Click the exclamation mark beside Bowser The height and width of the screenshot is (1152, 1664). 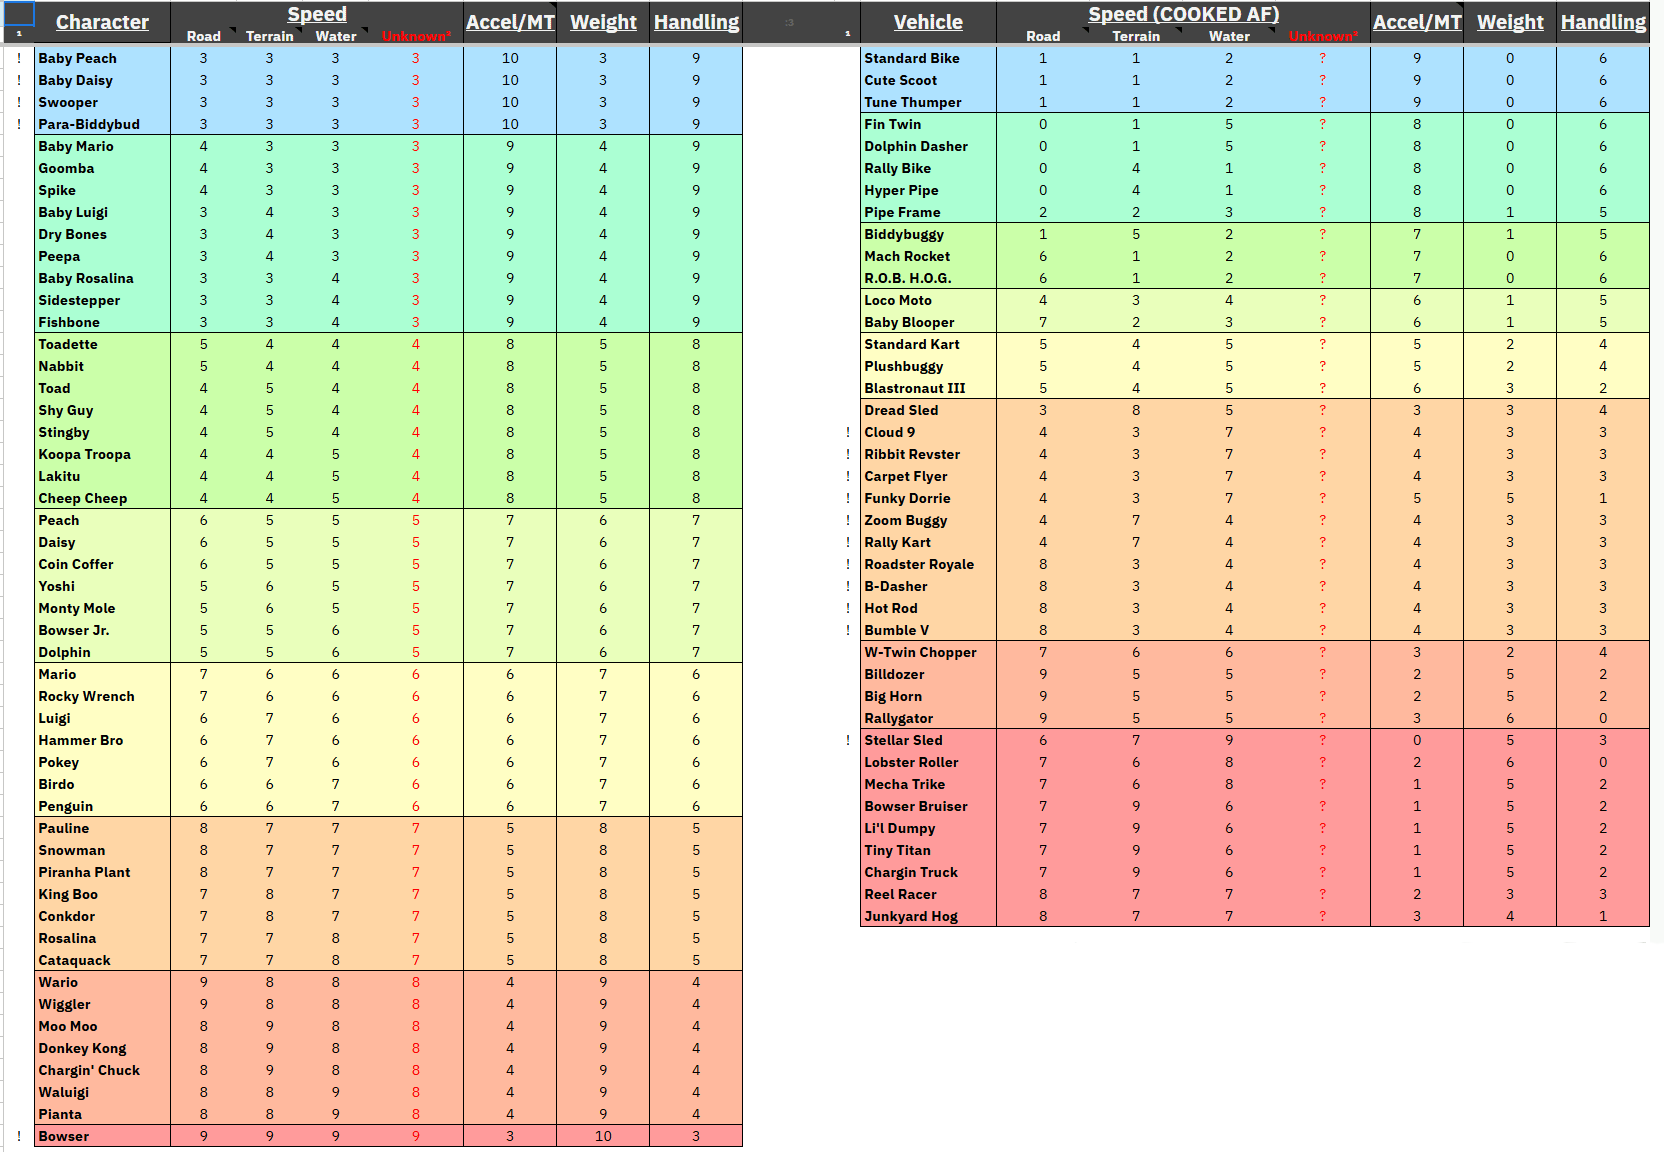19,1136
